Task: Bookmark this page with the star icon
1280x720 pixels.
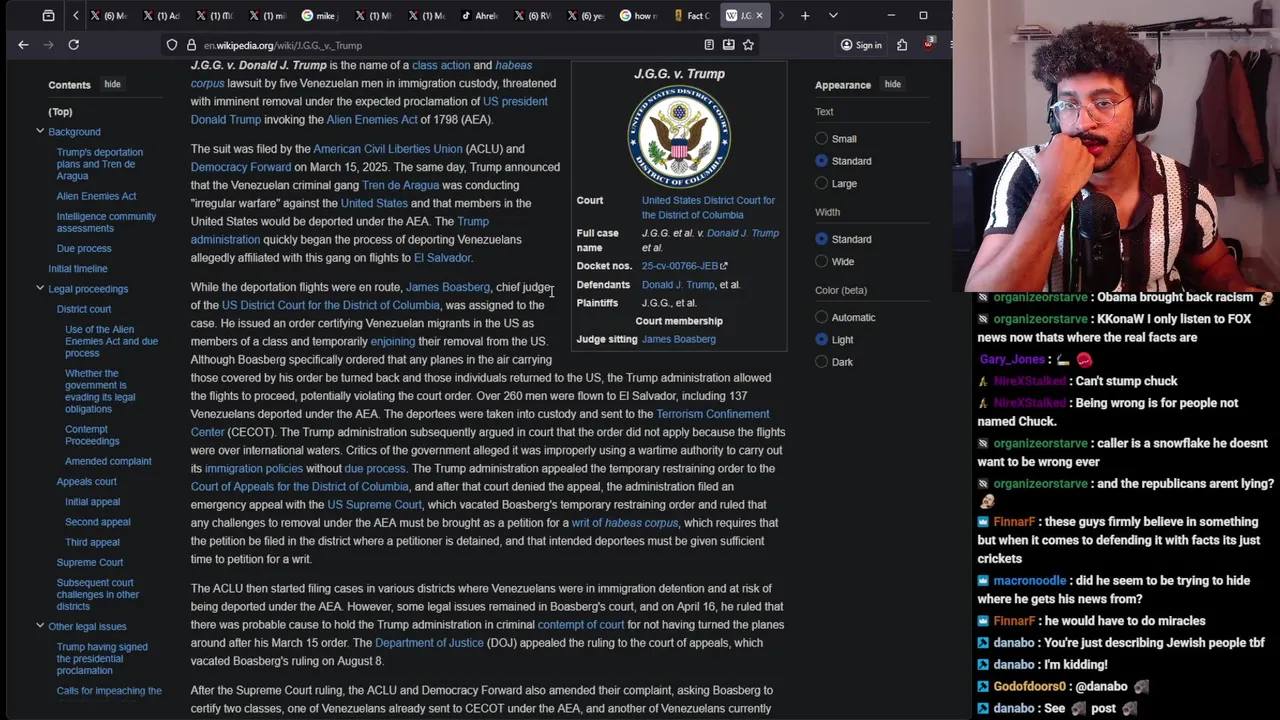Action: (748, 45)
